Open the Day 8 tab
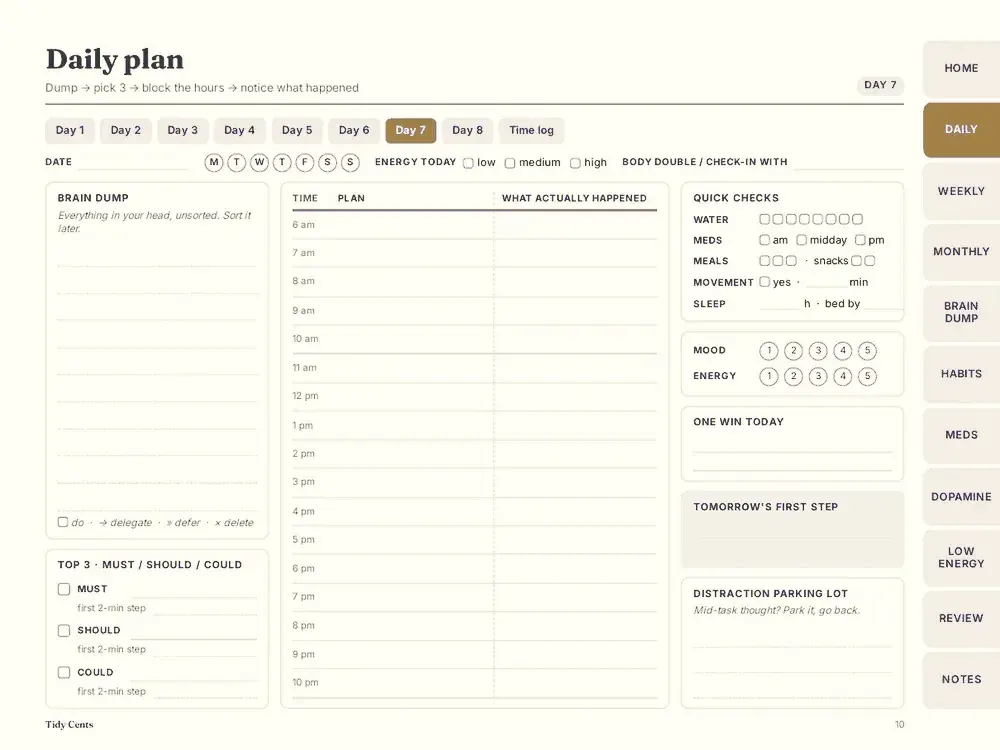This screenshot has width=1000, height=750. coord(467,130)
